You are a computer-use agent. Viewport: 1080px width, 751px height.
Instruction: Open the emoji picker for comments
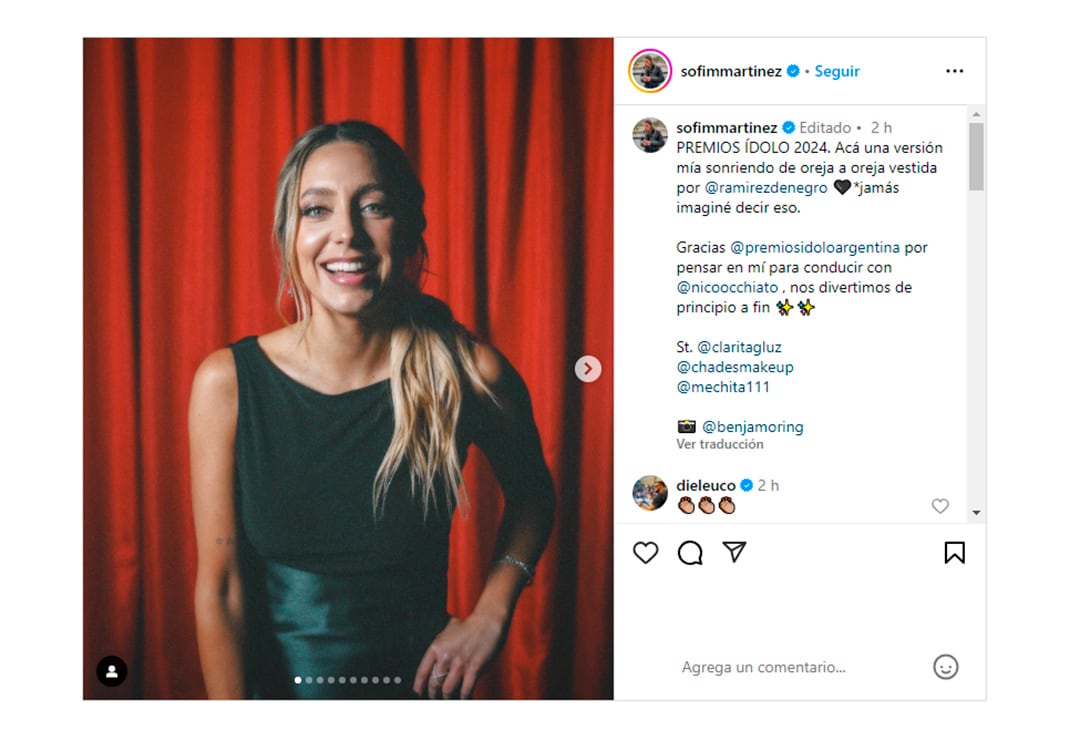click(x=945, y=667)
